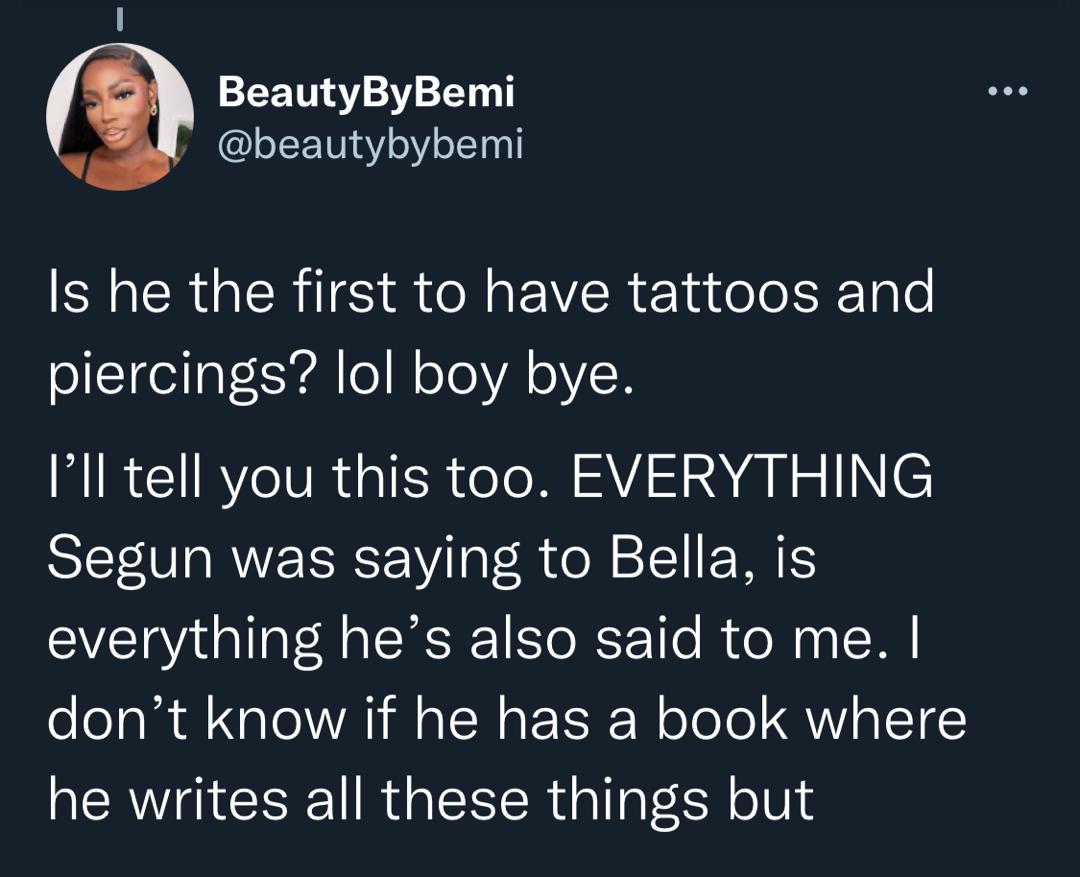Click the thread connector line above avatar
Image resolution: width=1080 pixels, height=877 pixels.
pyautogui.click(x=119, y=18)
